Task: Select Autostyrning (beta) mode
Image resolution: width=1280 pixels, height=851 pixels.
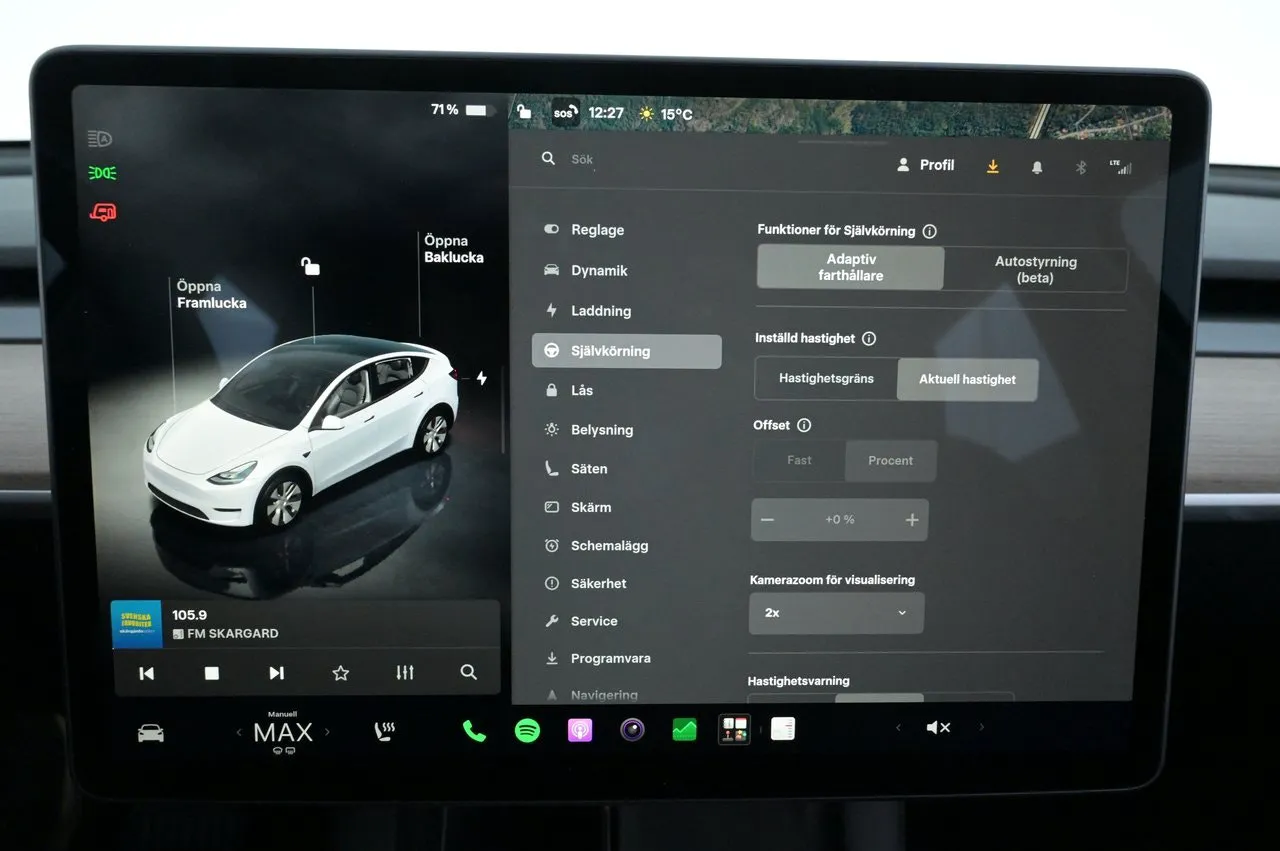Action: [1035, 269]
